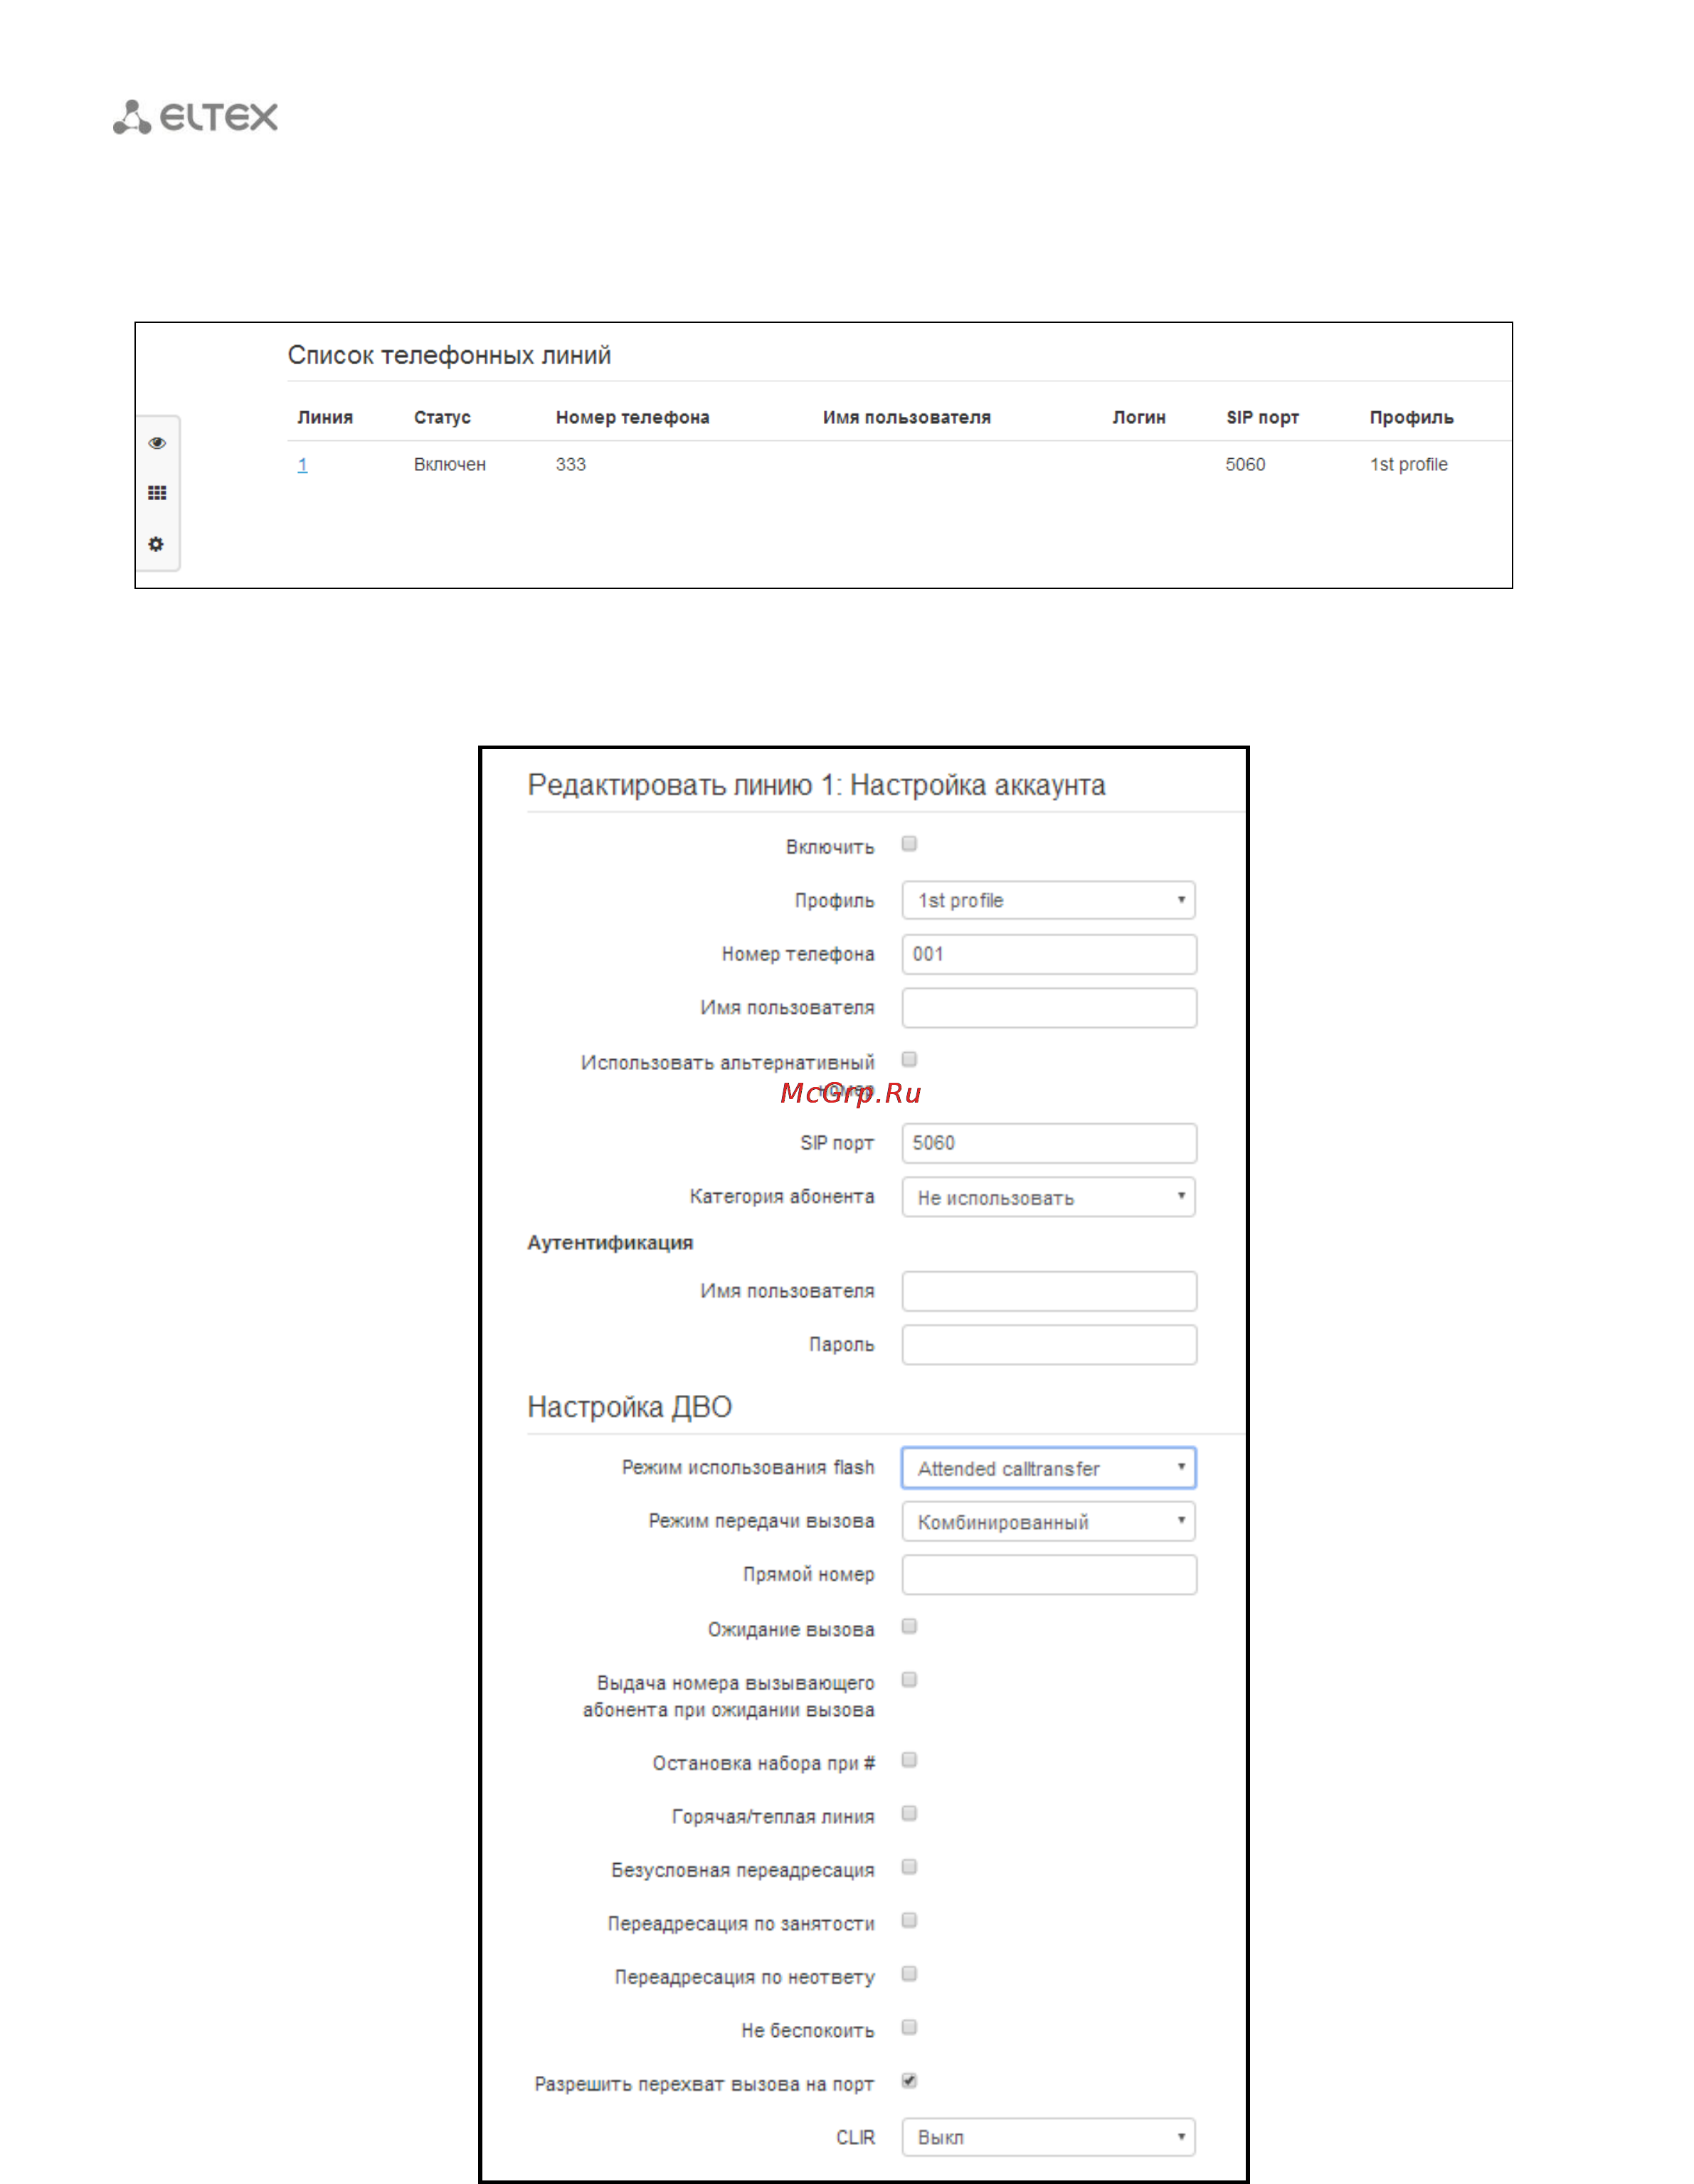Screen dimensions: 1694x2184
Task: Click the gear settings icon in sidebar
Action: (156, 544)
